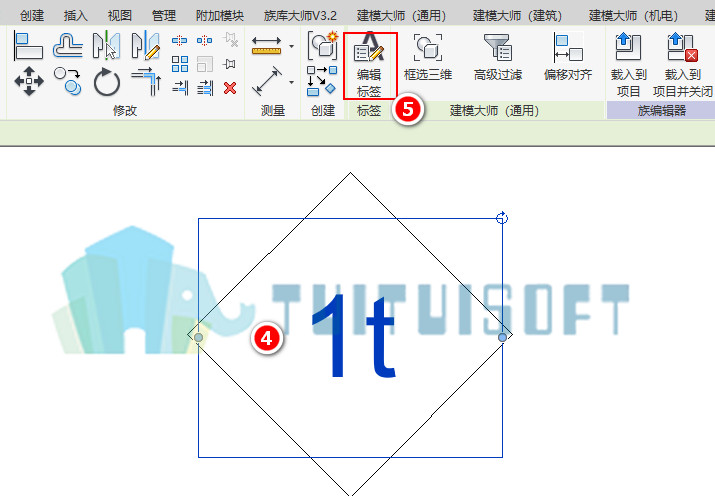Expand the Measure tool dropdown arrow
This screenshot has height=496, width=715.
coord(291,83)
